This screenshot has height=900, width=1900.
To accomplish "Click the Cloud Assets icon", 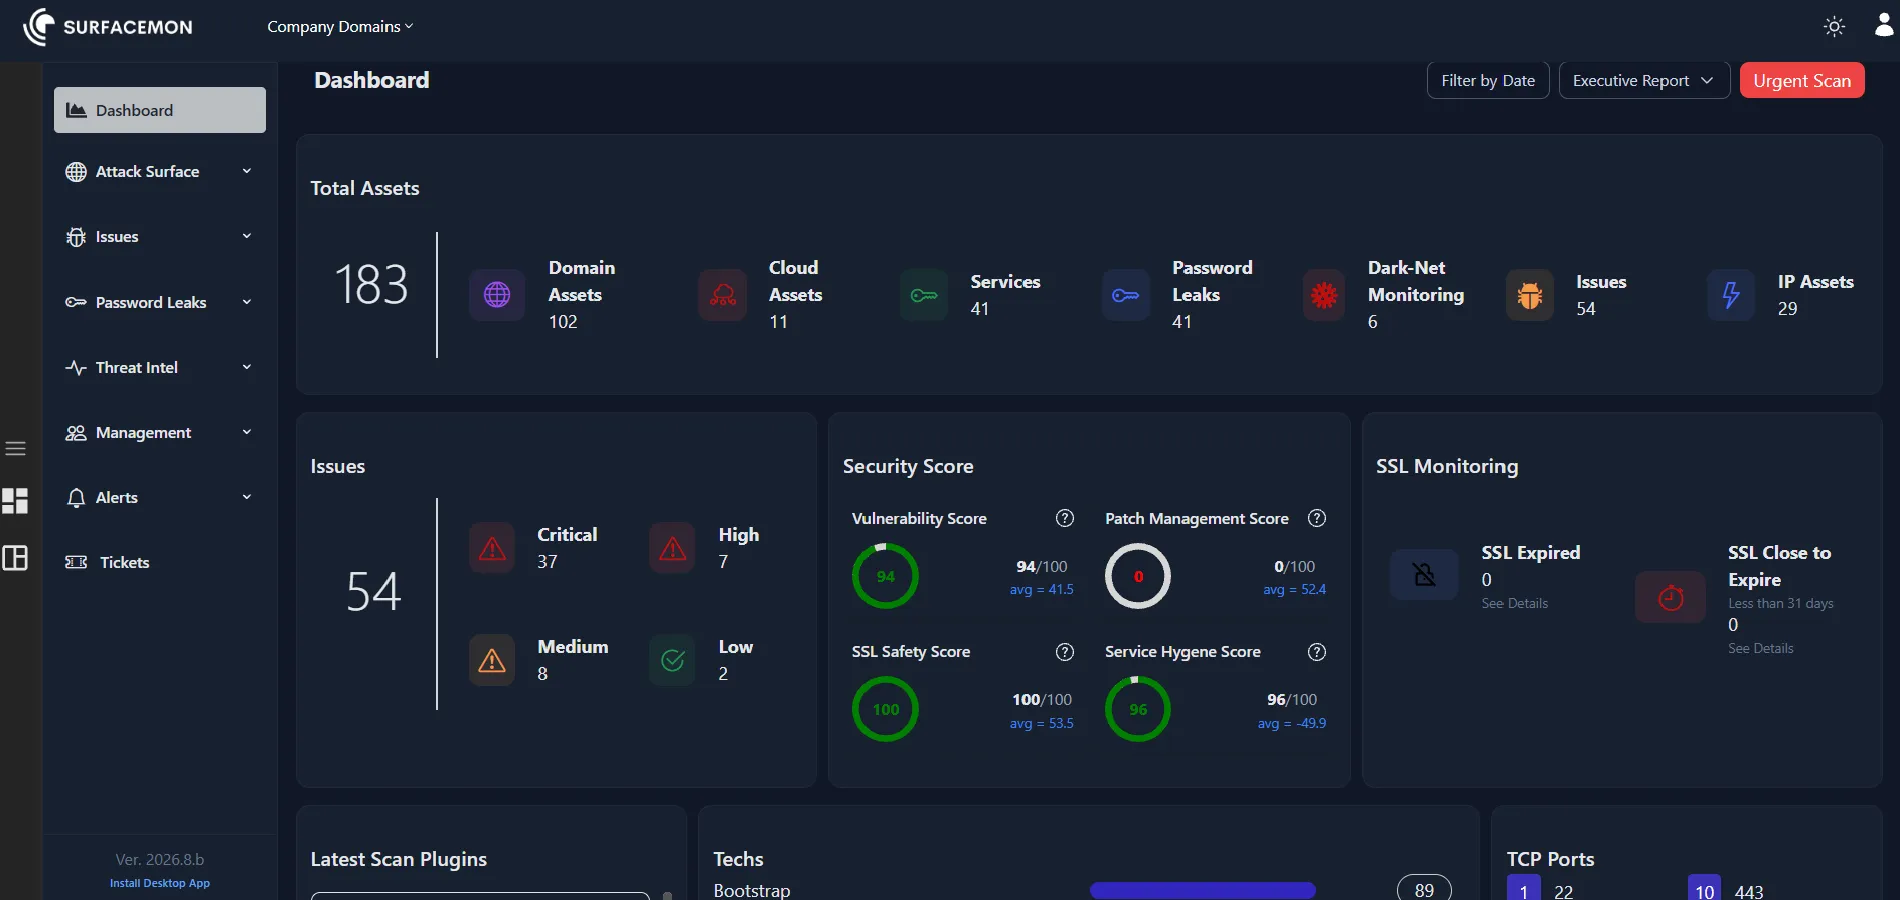I will pos(723,295).
